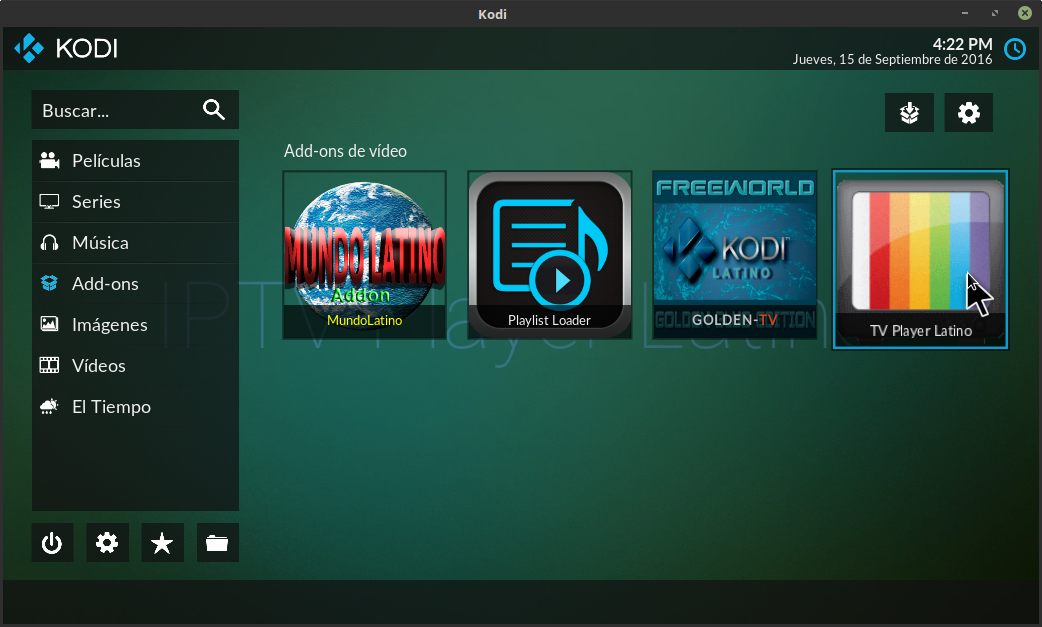Click the movie camera icon beside Películas
The width and height of the screenshot is (1042, 627).
click(49, 161)
